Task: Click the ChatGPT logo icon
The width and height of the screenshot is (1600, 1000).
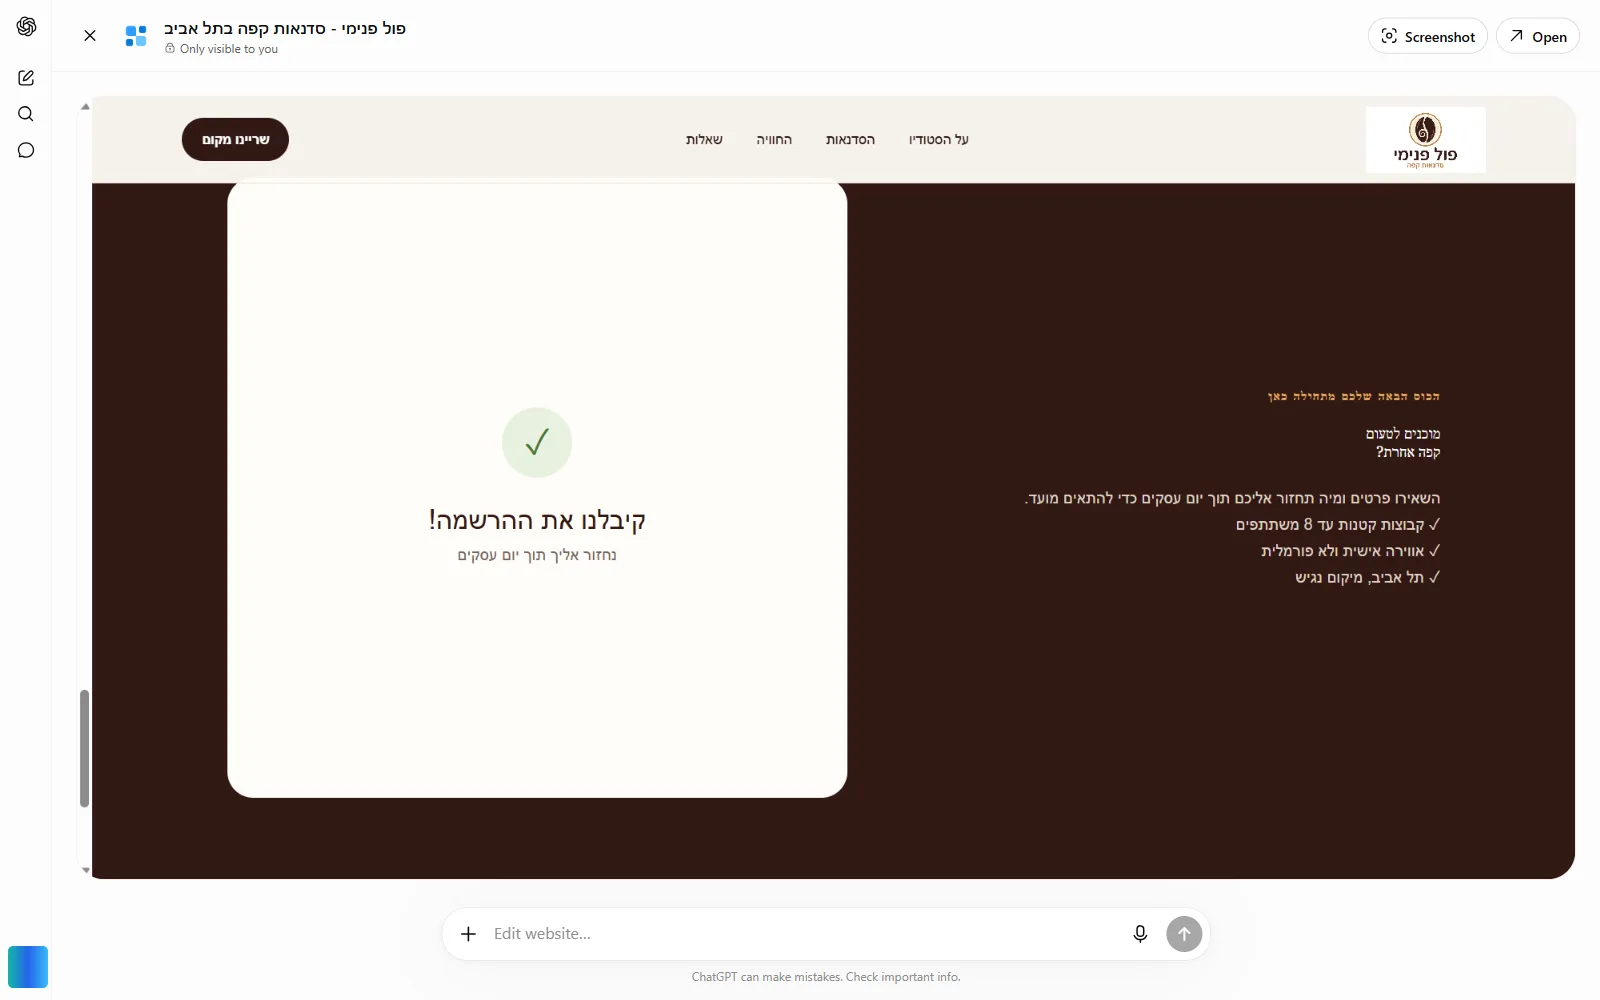Action: pyautogui.click(x=26, y=27)
